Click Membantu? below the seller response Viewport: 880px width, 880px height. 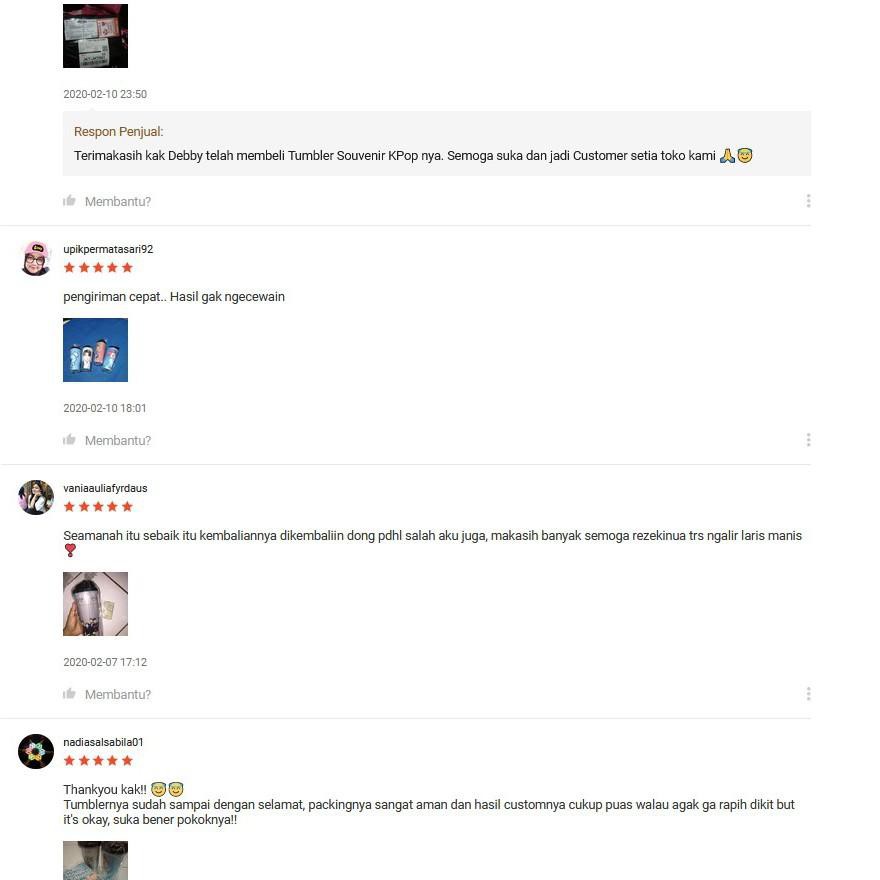click(118, 201)
